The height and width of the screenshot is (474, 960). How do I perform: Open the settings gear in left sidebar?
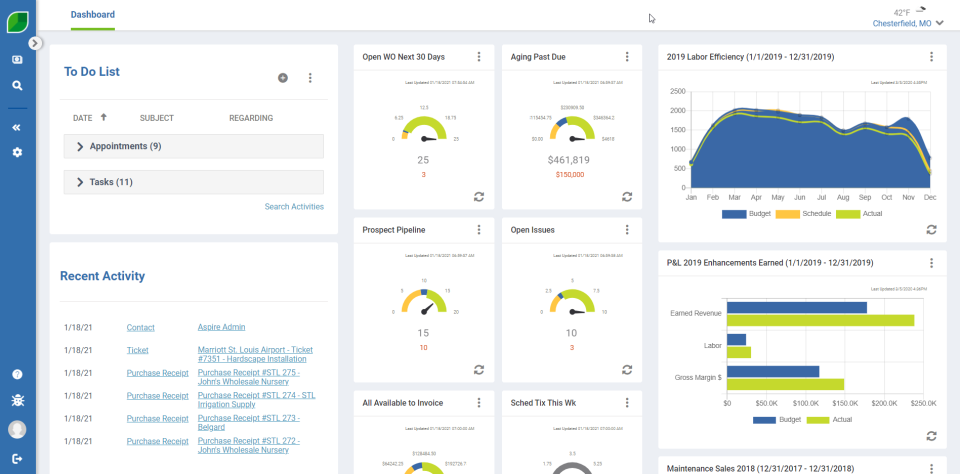pos(17,152)
